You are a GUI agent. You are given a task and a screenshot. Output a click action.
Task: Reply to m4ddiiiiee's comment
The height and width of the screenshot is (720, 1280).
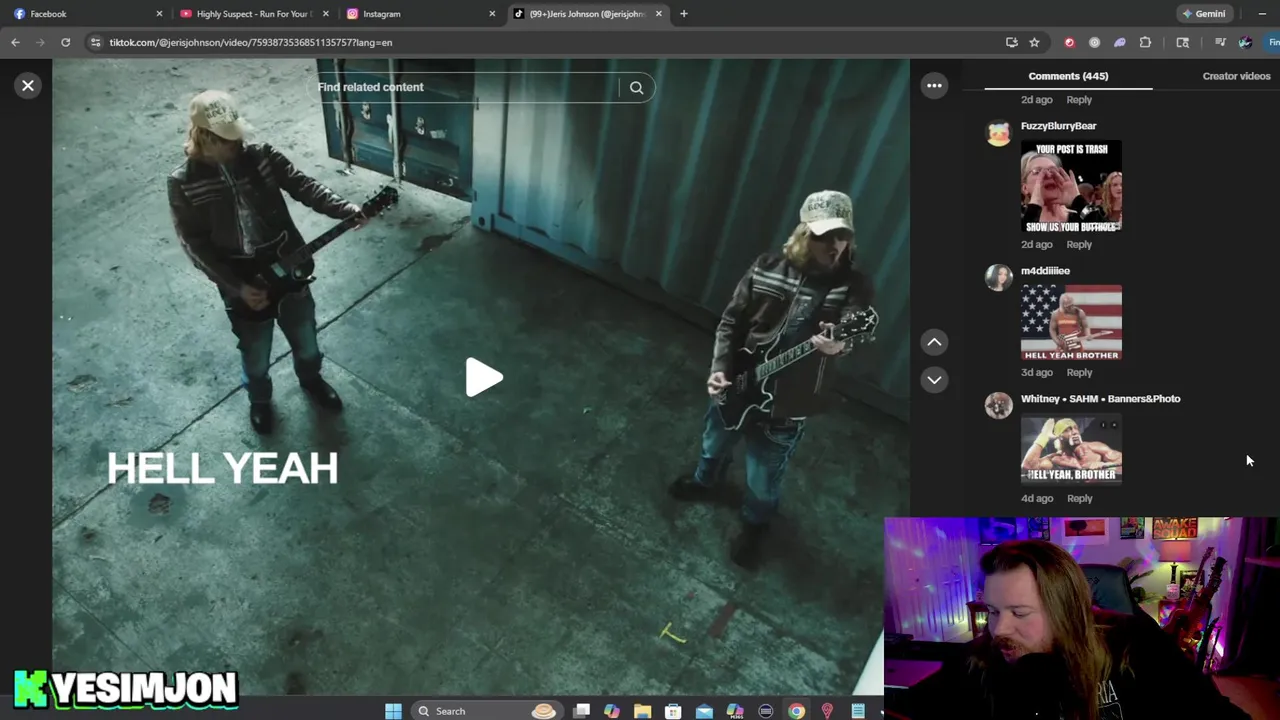pyautogui.click(x=1079, y=373)
